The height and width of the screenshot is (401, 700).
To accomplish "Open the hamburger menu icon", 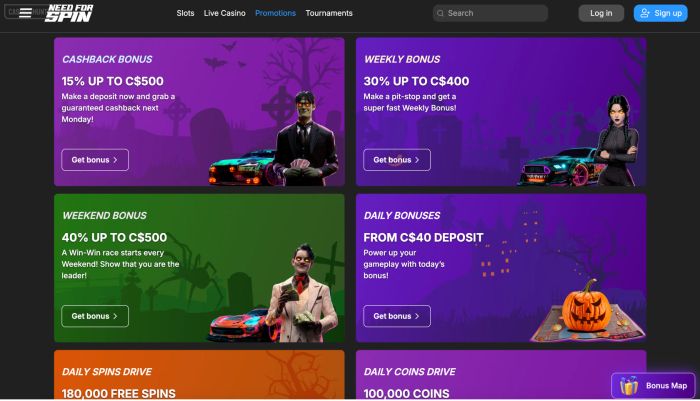I will point(25,13).
